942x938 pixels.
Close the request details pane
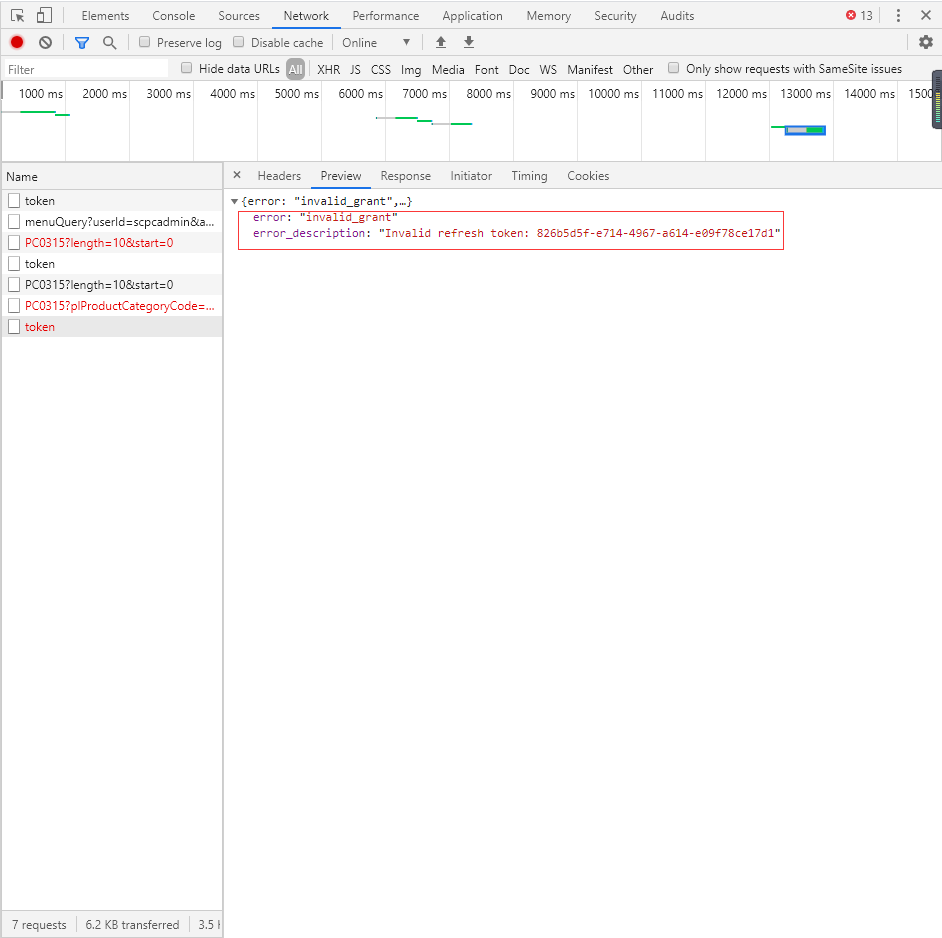237,175
